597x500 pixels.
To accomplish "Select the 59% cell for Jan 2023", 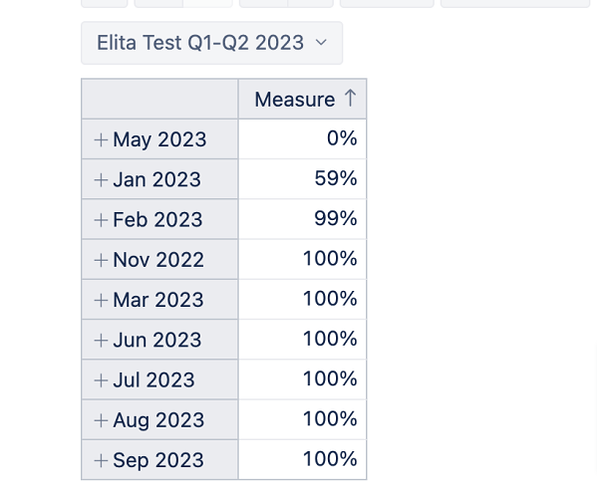I will (302, 179).
